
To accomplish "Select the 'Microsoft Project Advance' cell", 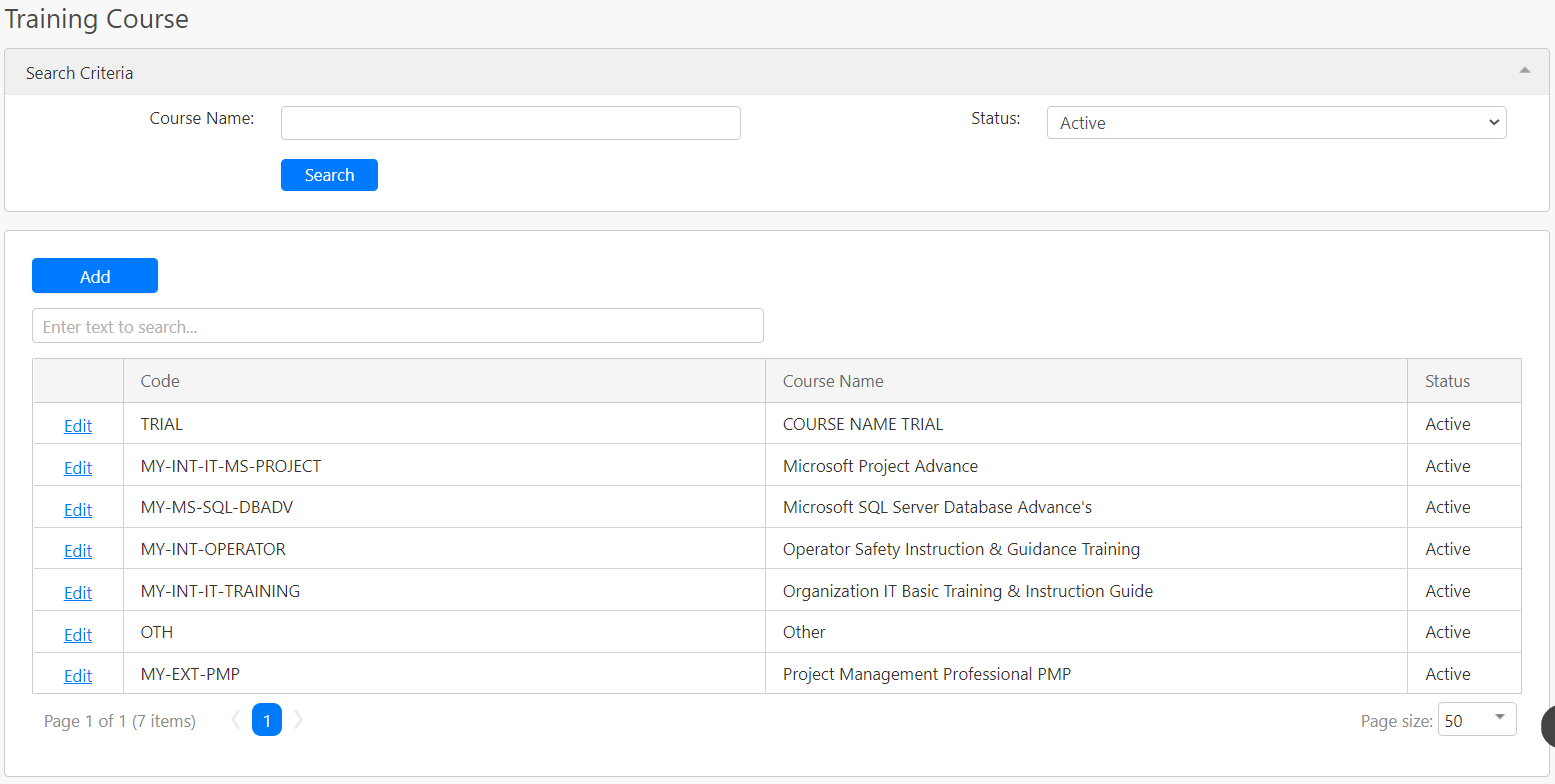I will (x=1086, y=466).
